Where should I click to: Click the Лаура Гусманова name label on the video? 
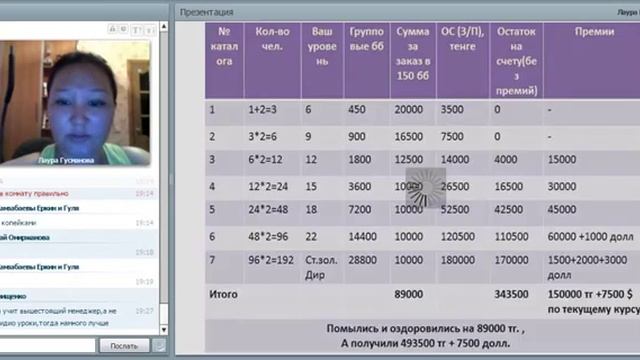[66, 160]
